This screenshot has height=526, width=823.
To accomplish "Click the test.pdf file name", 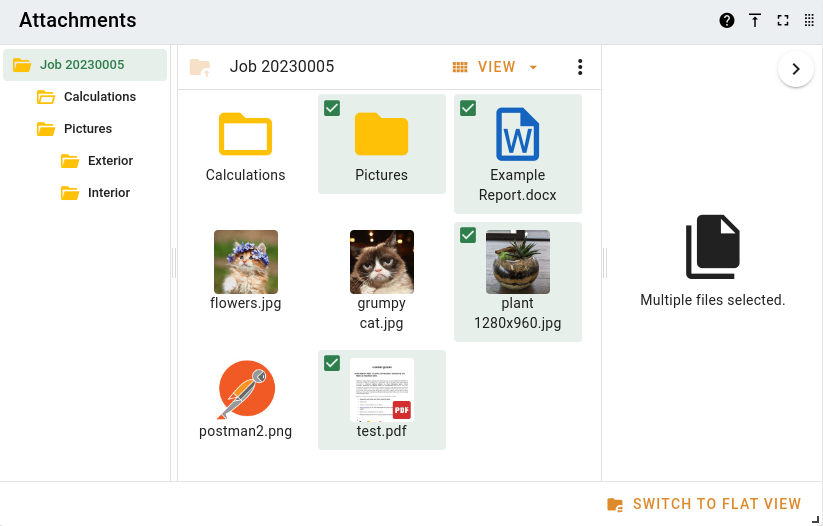I will click(382, 431).
